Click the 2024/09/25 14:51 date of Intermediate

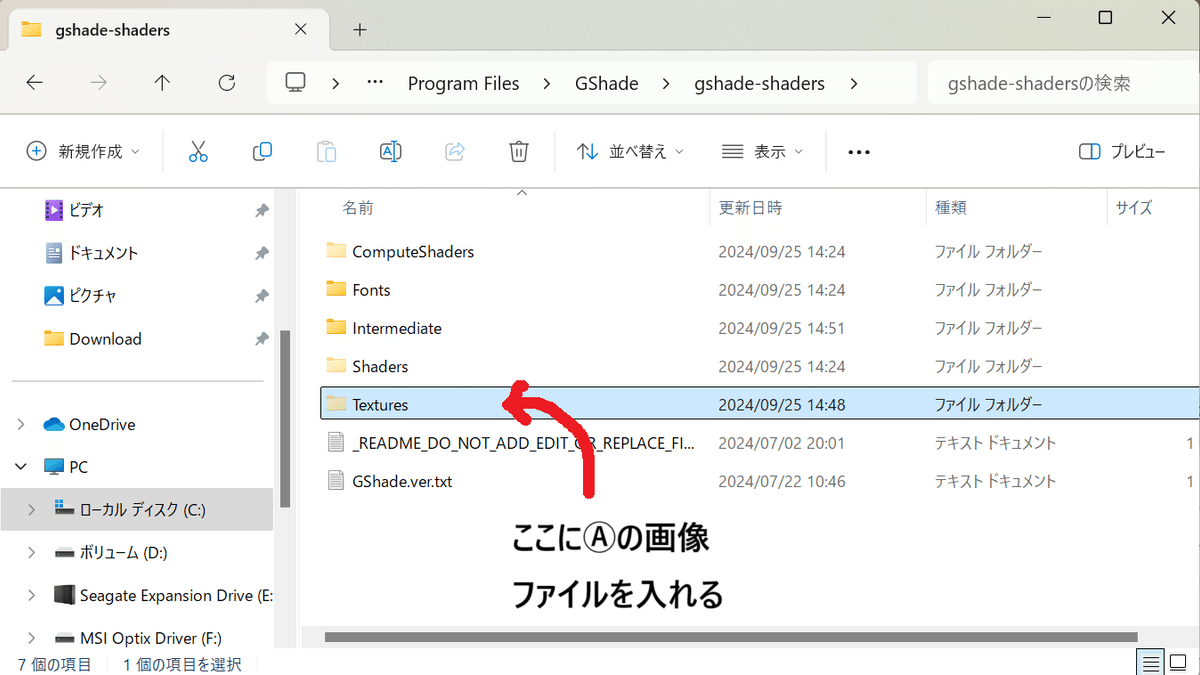pos(782,328)
